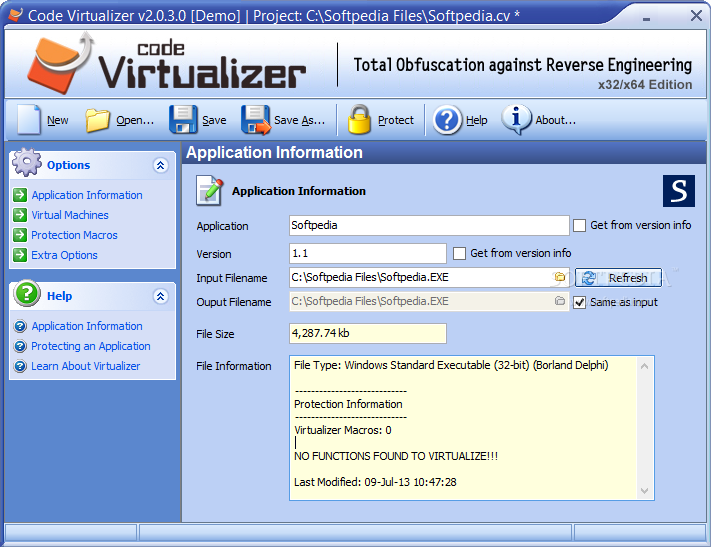Click the Save toolbar label

[x=214, y=120]
